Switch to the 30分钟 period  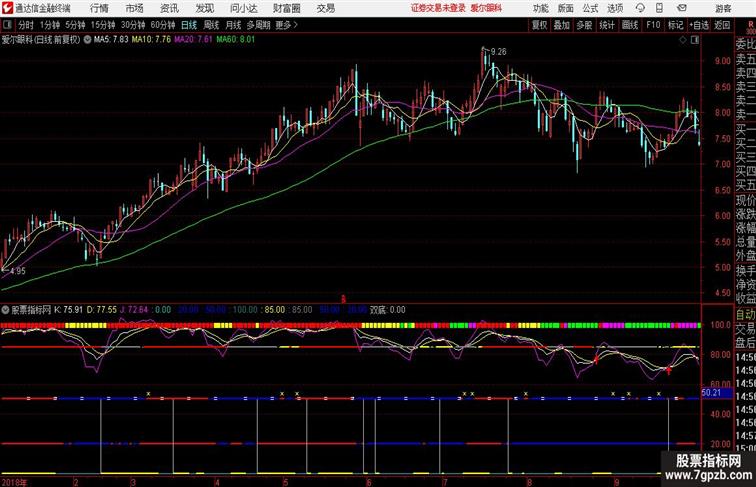(x=133, y=25)
